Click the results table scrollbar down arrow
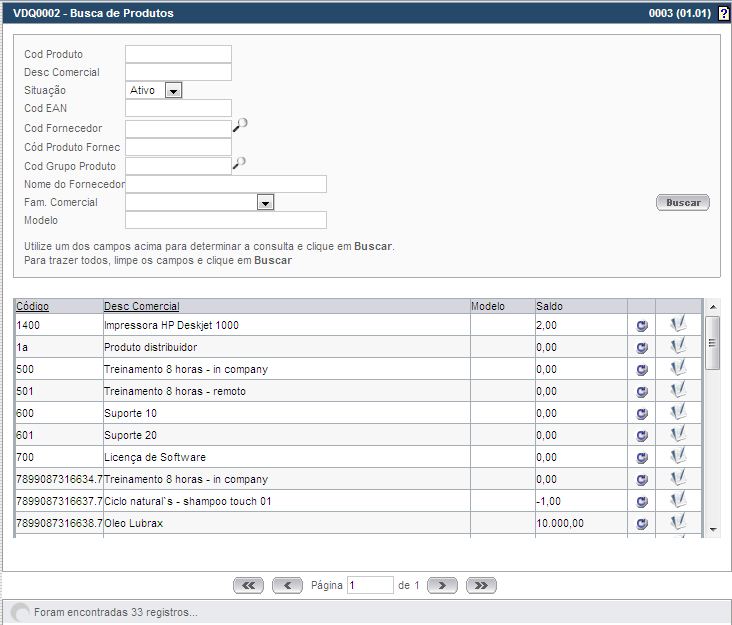 pos(712,528)
